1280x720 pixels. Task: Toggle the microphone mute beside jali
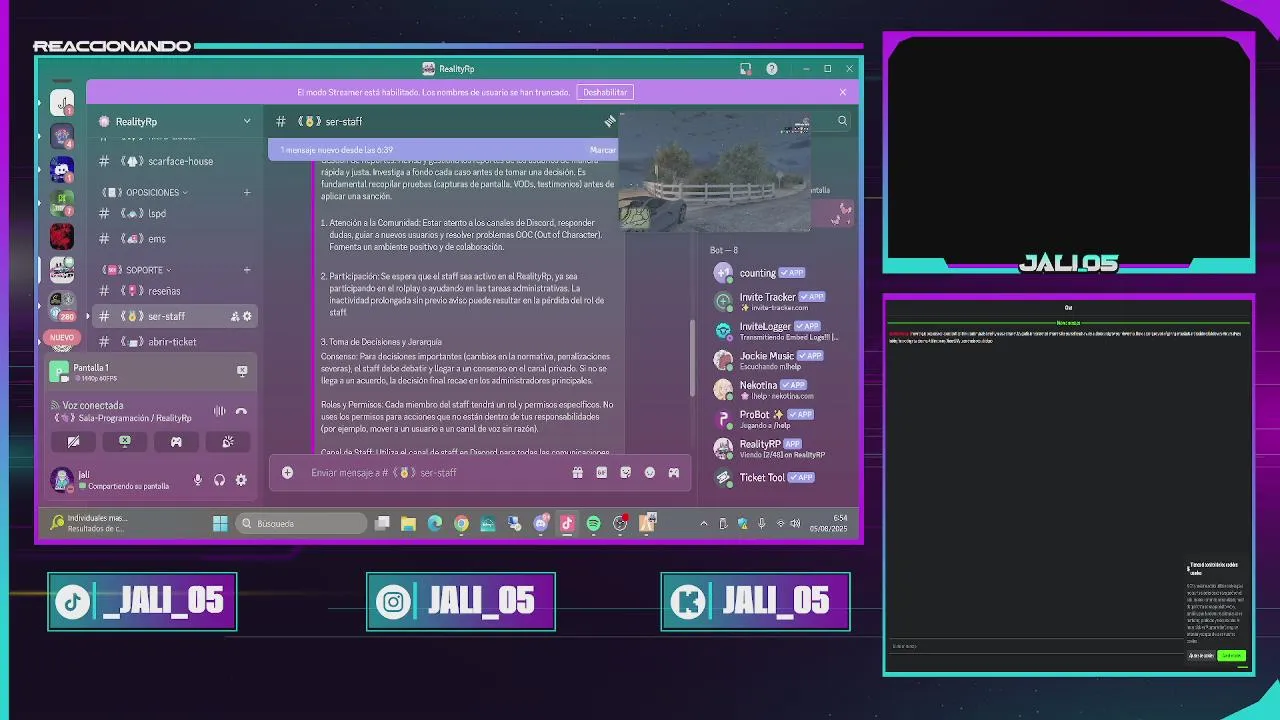point(197,480)
